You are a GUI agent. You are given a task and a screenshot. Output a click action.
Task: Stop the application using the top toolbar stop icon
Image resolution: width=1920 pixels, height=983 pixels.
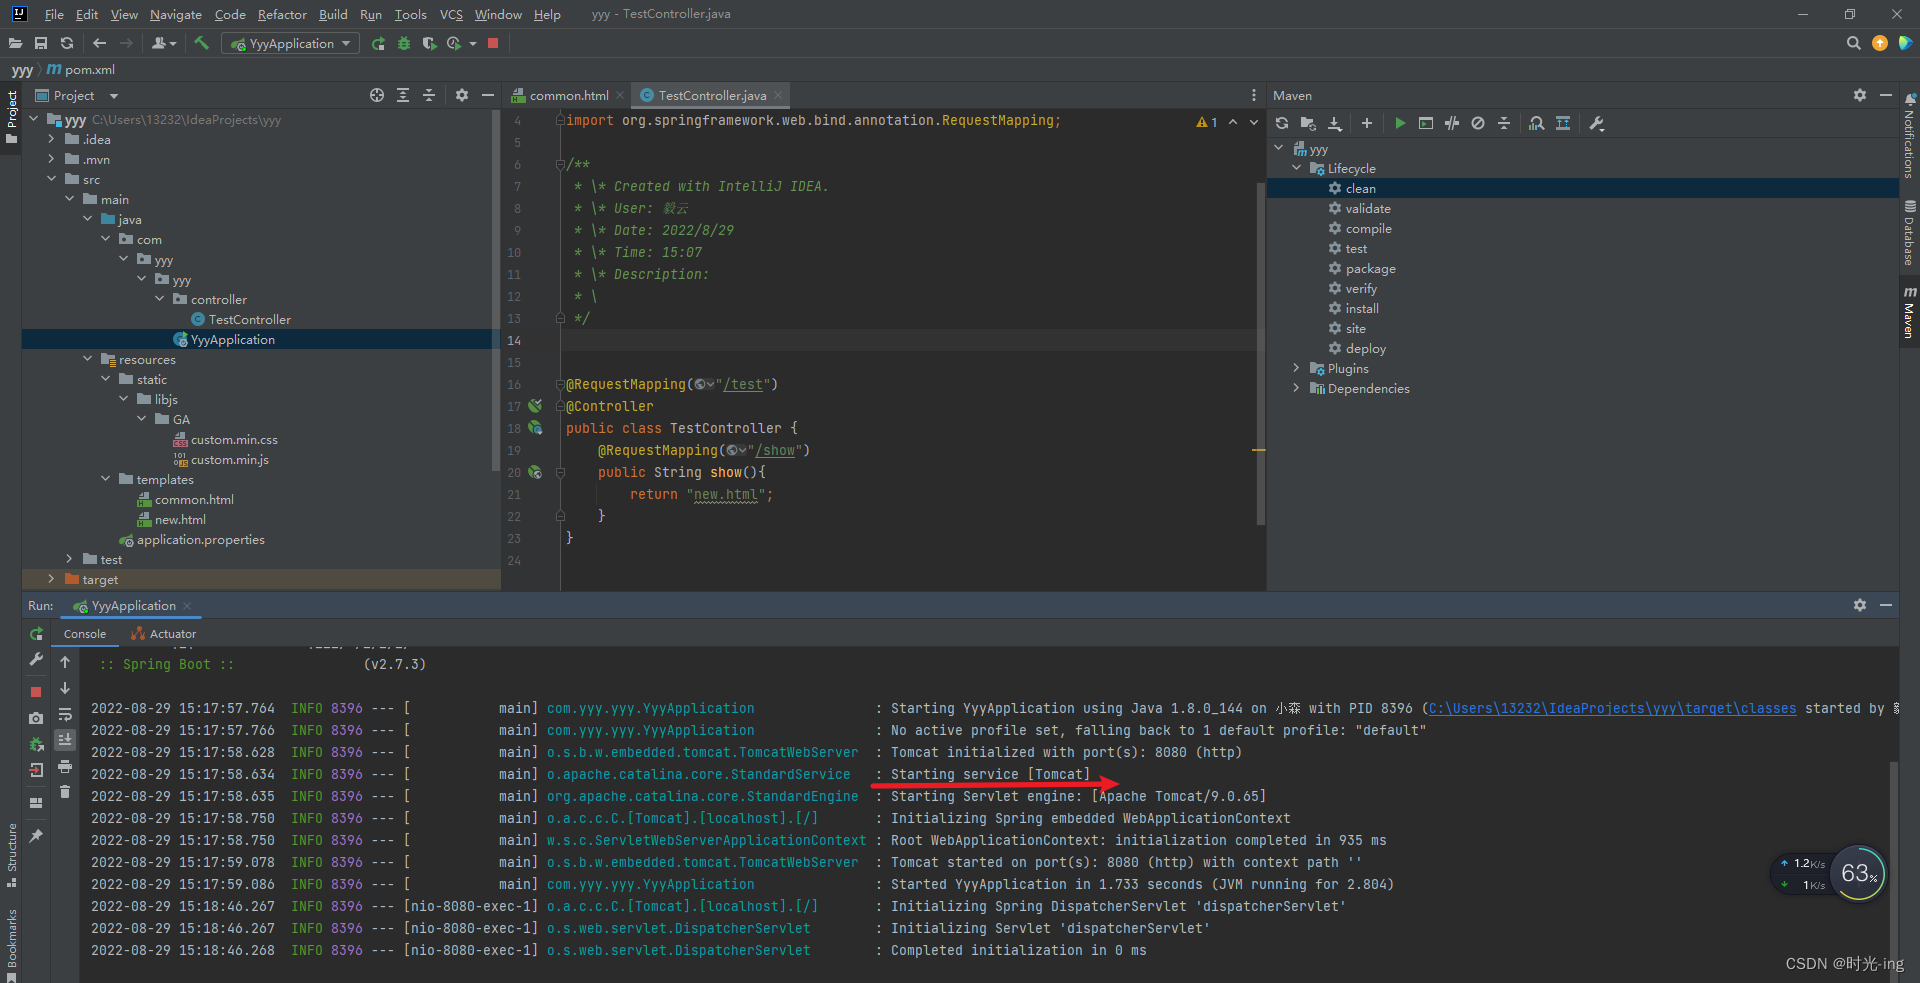click(x=493, y=43)
